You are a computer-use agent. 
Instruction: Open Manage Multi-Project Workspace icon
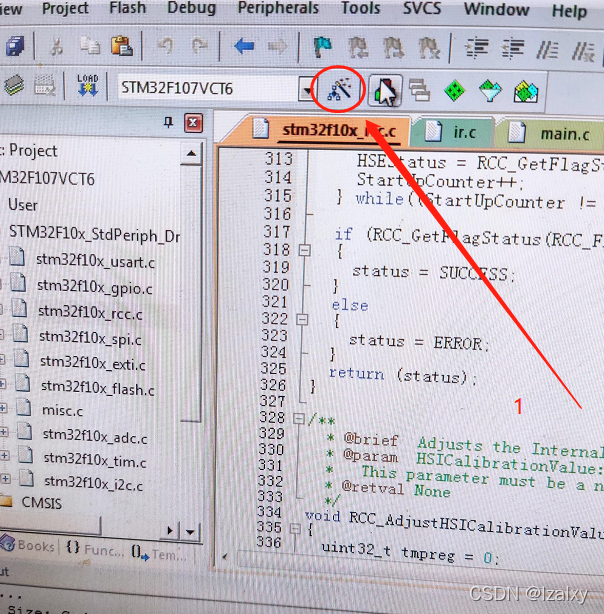(419, 90)
